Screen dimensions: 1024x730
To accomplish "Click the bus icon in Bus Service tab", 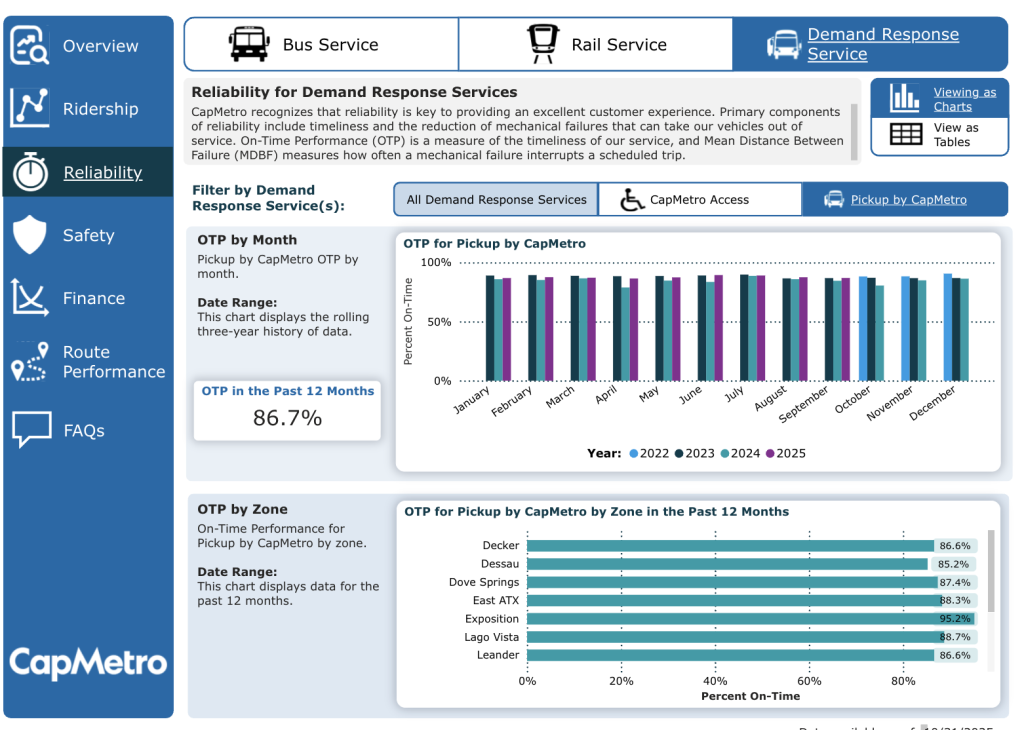I will tap(248, 44).
